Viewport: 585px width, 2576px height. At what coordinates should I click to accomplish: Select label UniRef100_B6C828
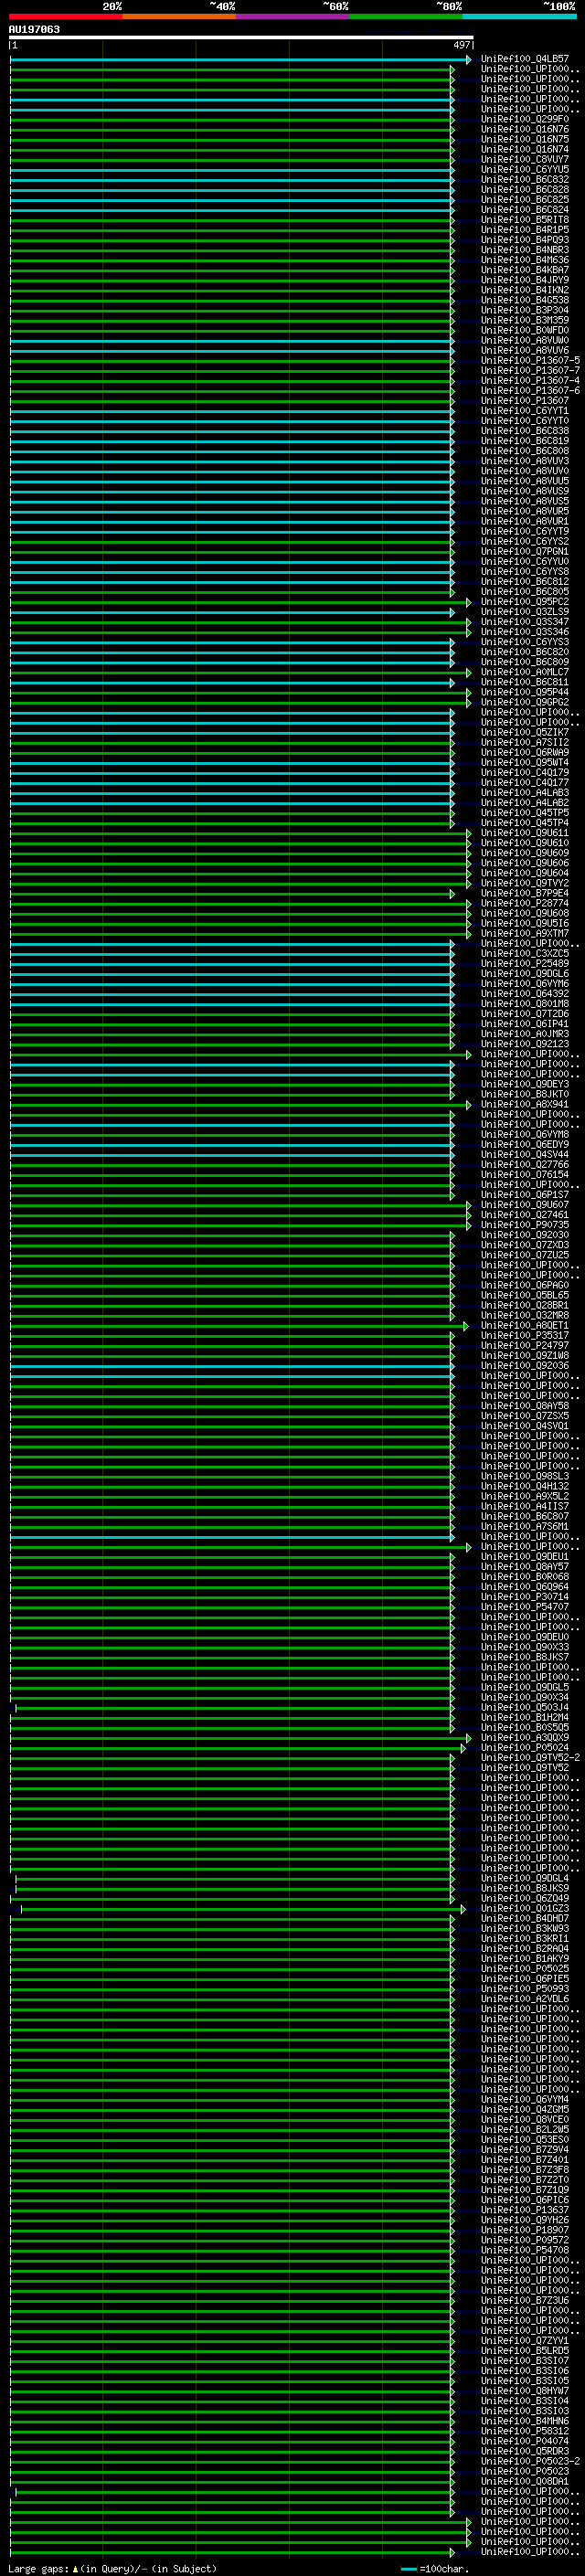pos(525,190)
